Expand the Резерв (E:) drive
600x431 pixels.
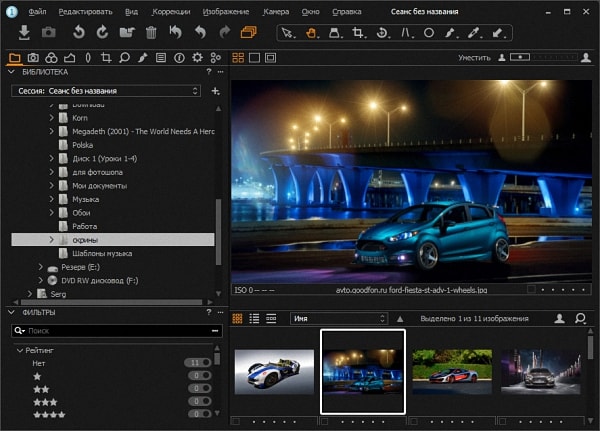pyautogui.click(x=41, y=267)
